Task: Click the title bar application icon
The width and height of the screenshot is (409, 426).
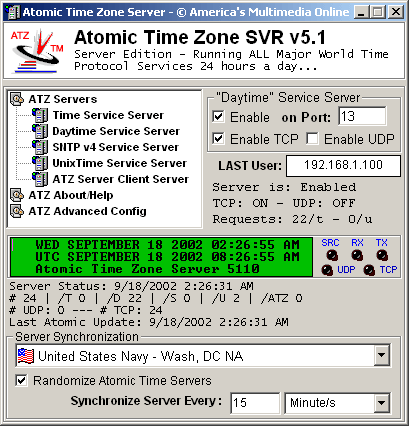Action: point(13,12)
